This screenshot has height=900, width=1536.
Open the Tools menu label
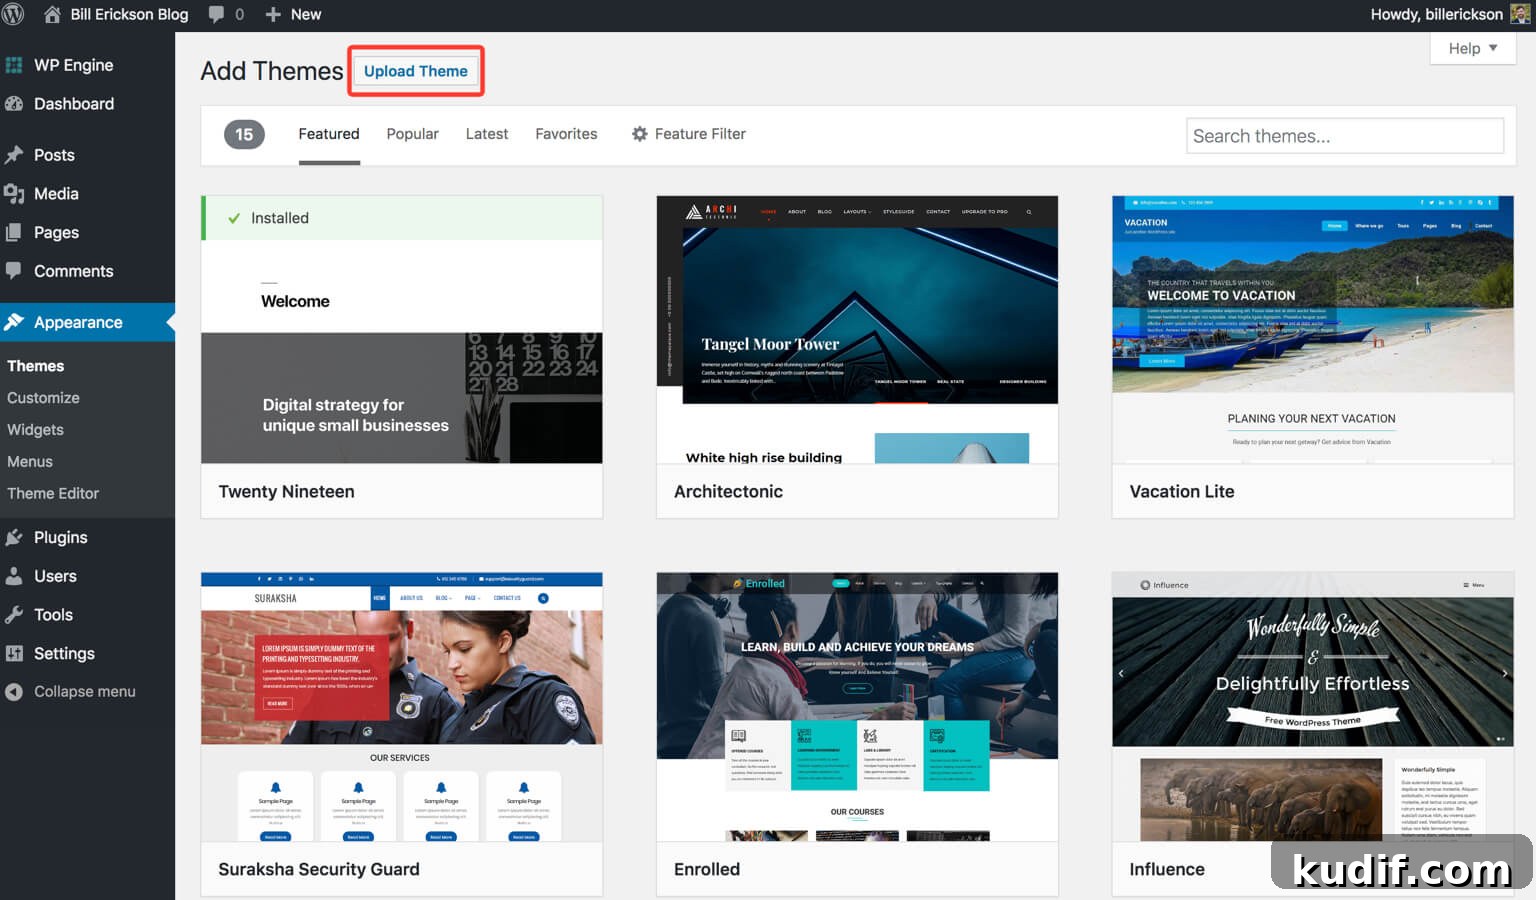click(x=53, y=615)
